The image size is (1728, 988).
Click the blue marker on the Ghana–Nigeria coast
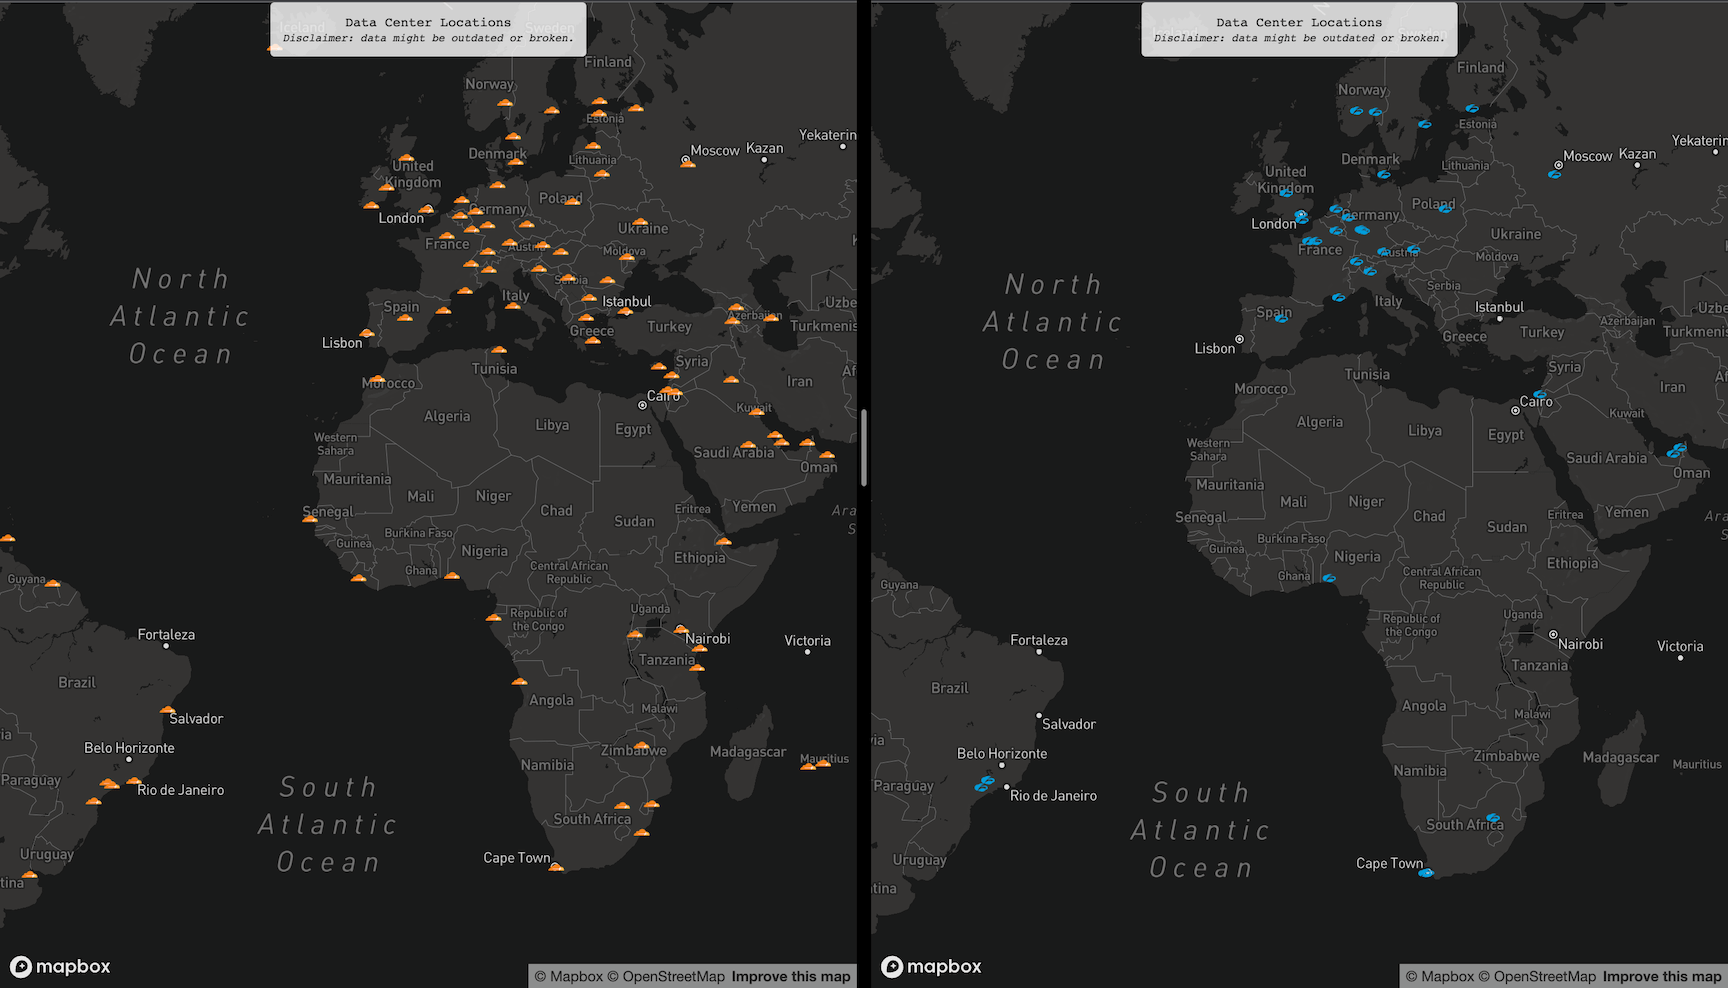click(x=1329, y=578)
